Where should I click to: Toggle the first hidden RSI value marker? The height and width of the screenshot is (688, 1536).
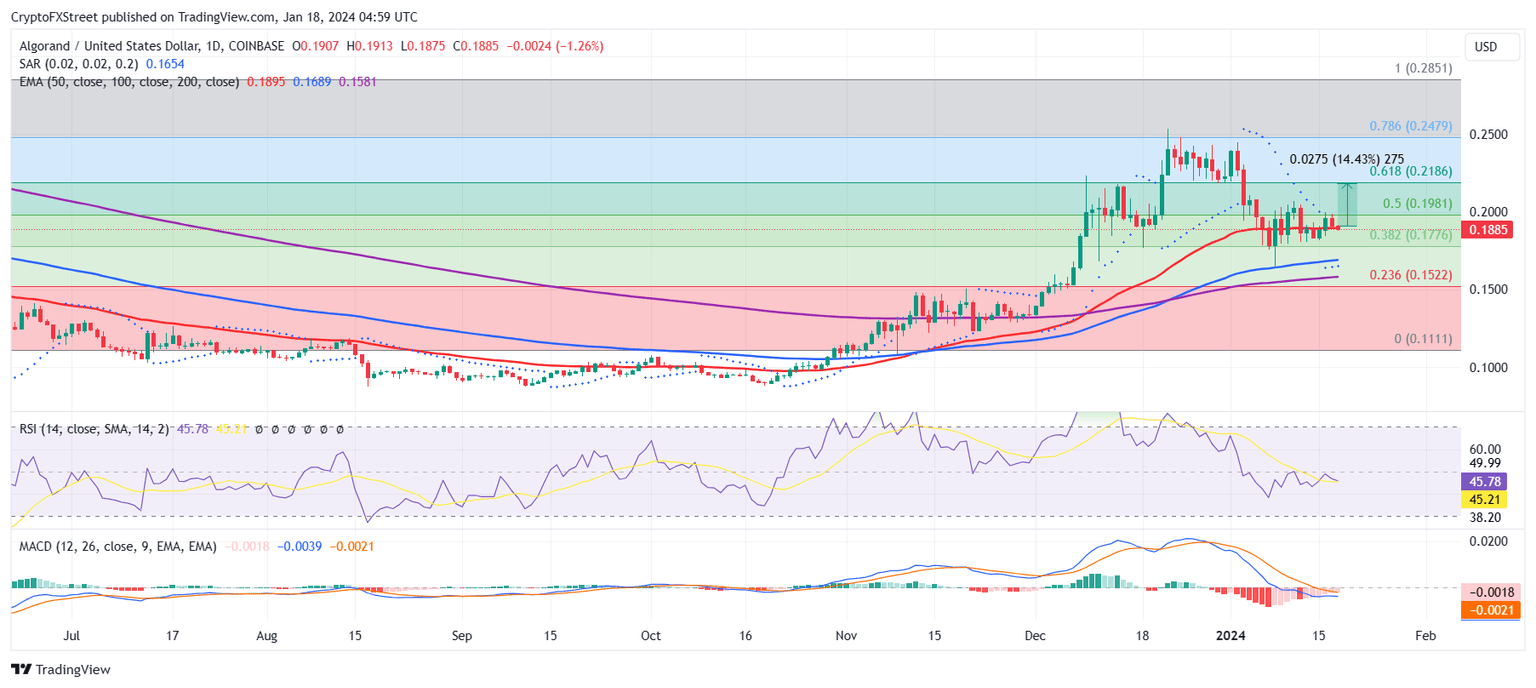(258, 428)
